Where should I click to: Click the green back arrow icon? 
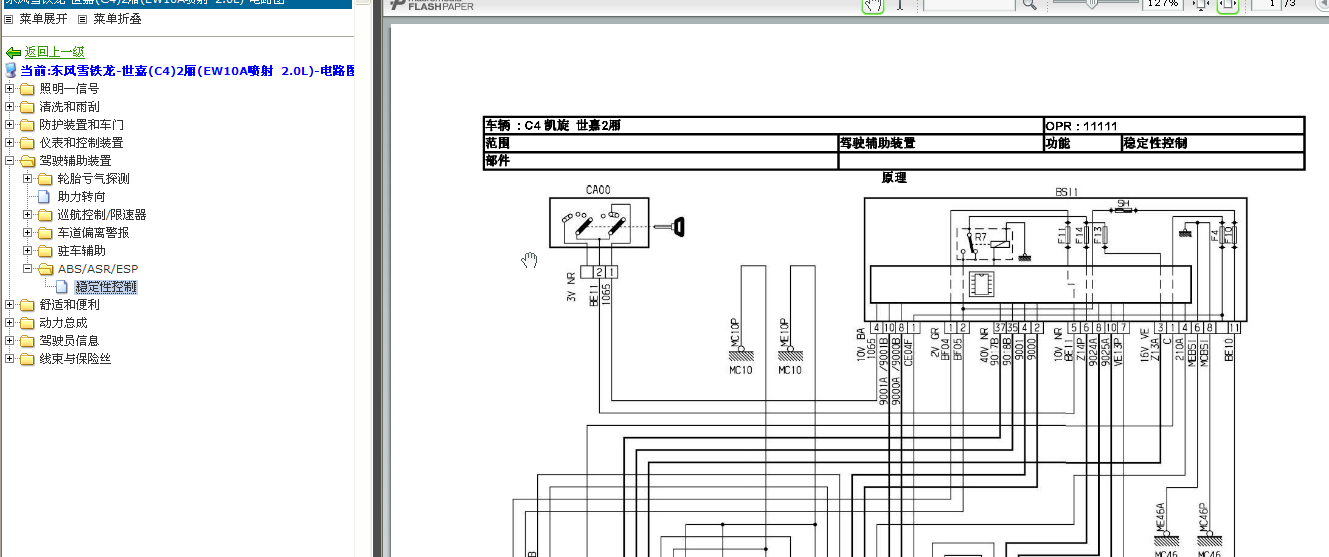click(13, 52)
